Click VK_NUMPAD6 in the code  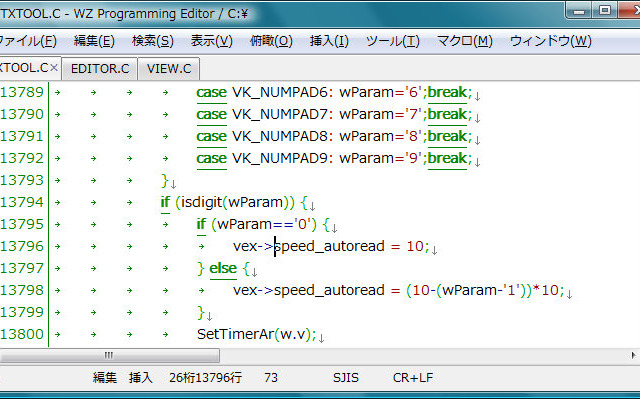coord(280,93)
